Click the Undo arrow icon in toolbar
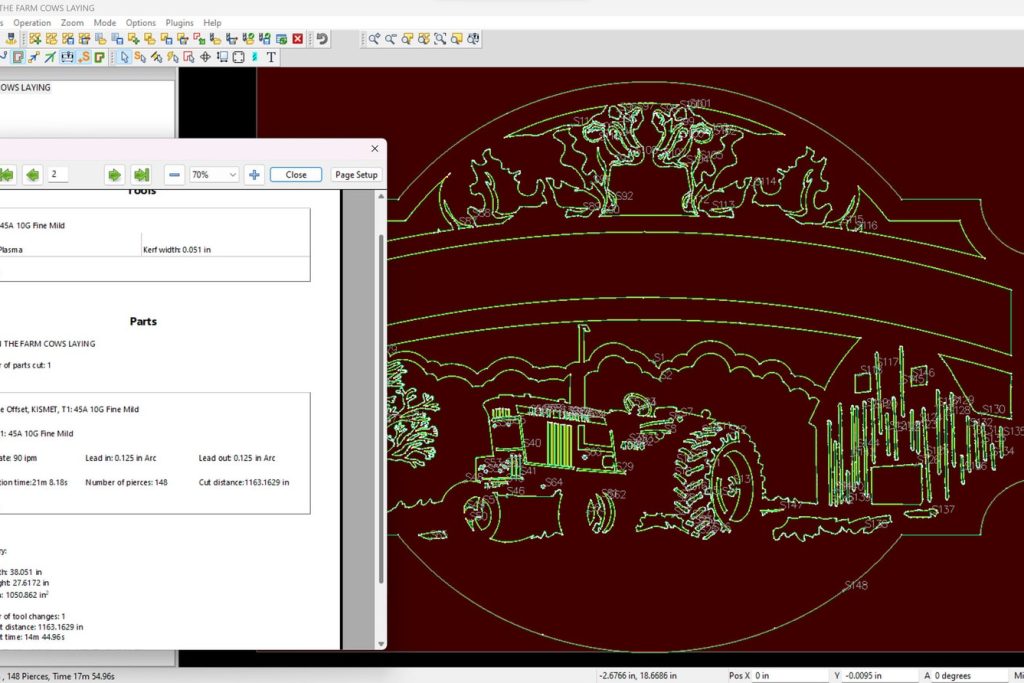Viewport: 1024px width, 683px height. click(322, 39)
